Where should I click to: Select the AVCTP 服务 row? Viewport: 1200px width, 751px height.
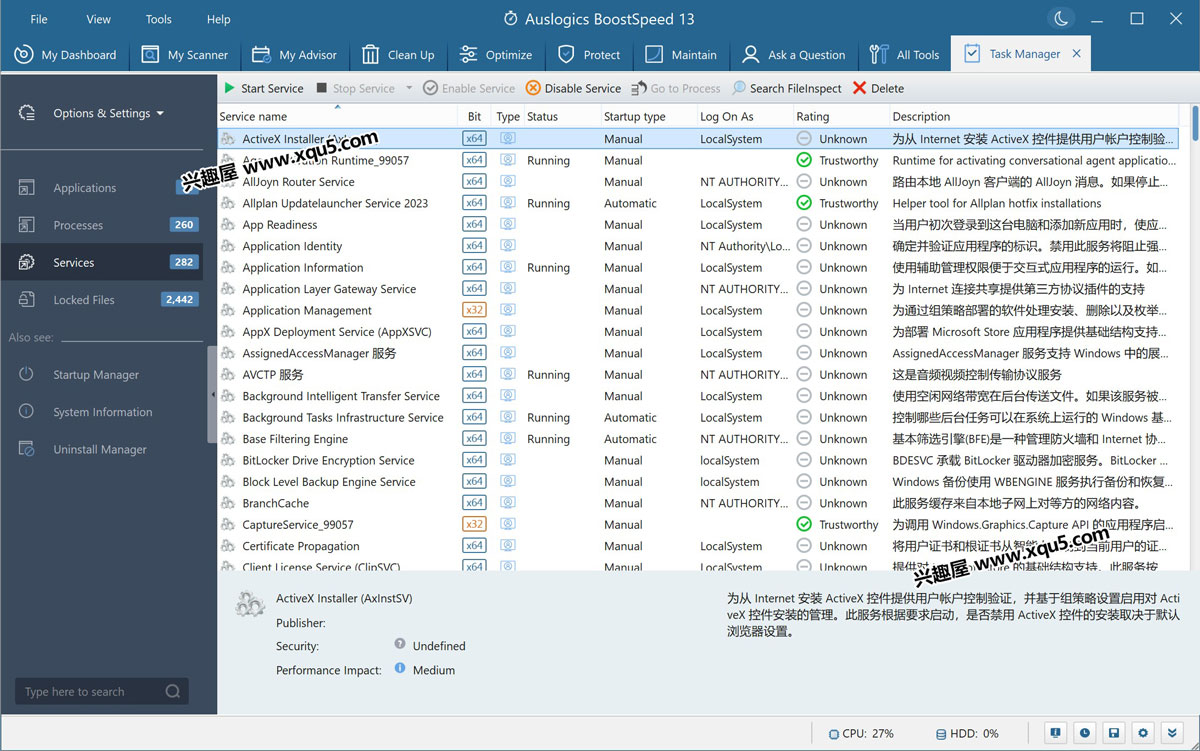click(697, 375)
